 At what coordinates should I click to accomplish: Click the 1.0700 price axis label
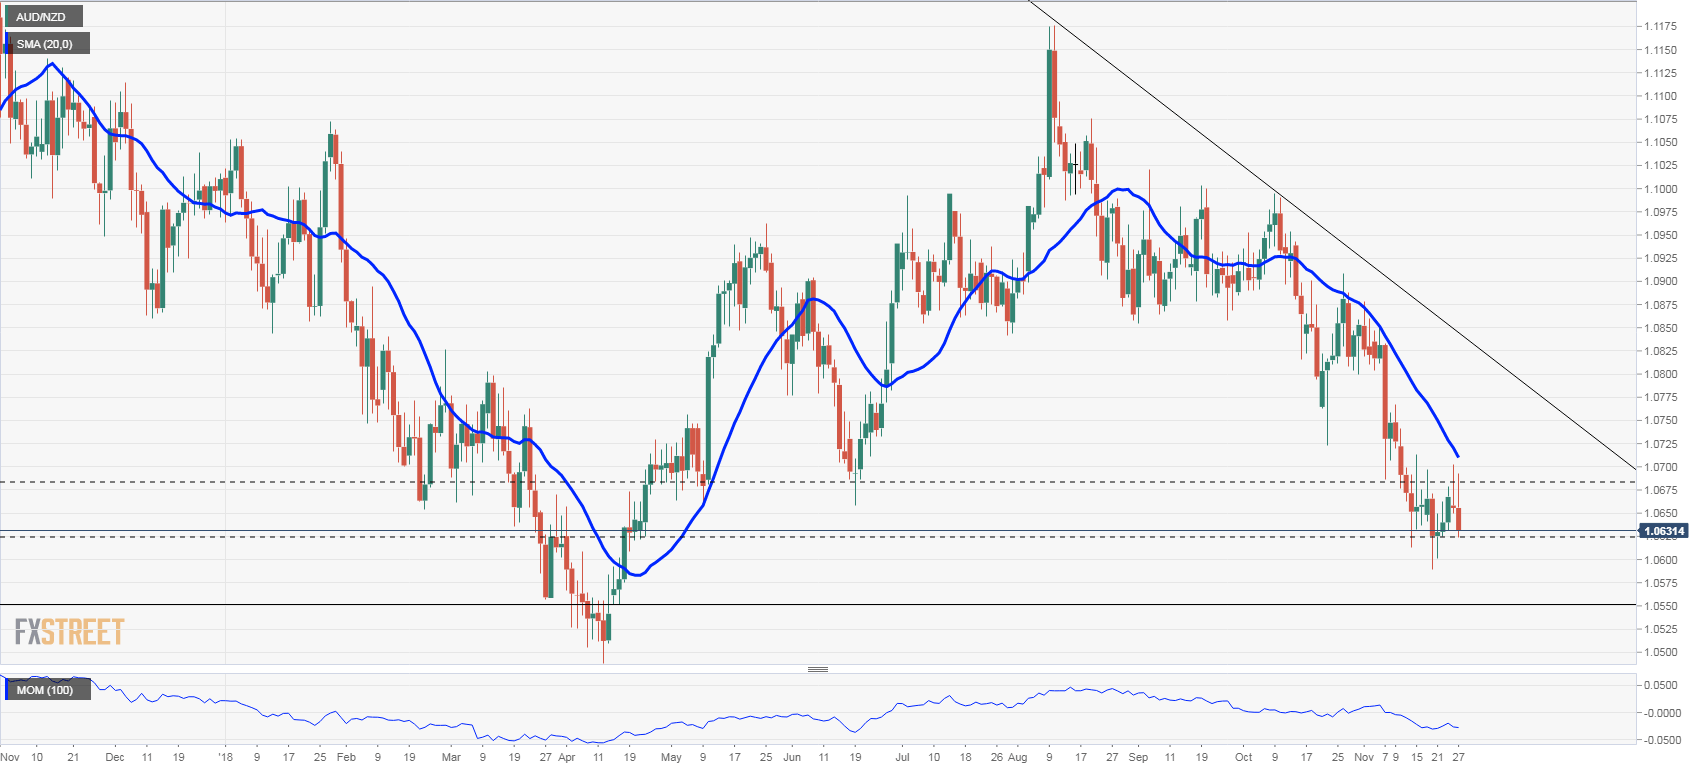click(x=1660, y=467)
